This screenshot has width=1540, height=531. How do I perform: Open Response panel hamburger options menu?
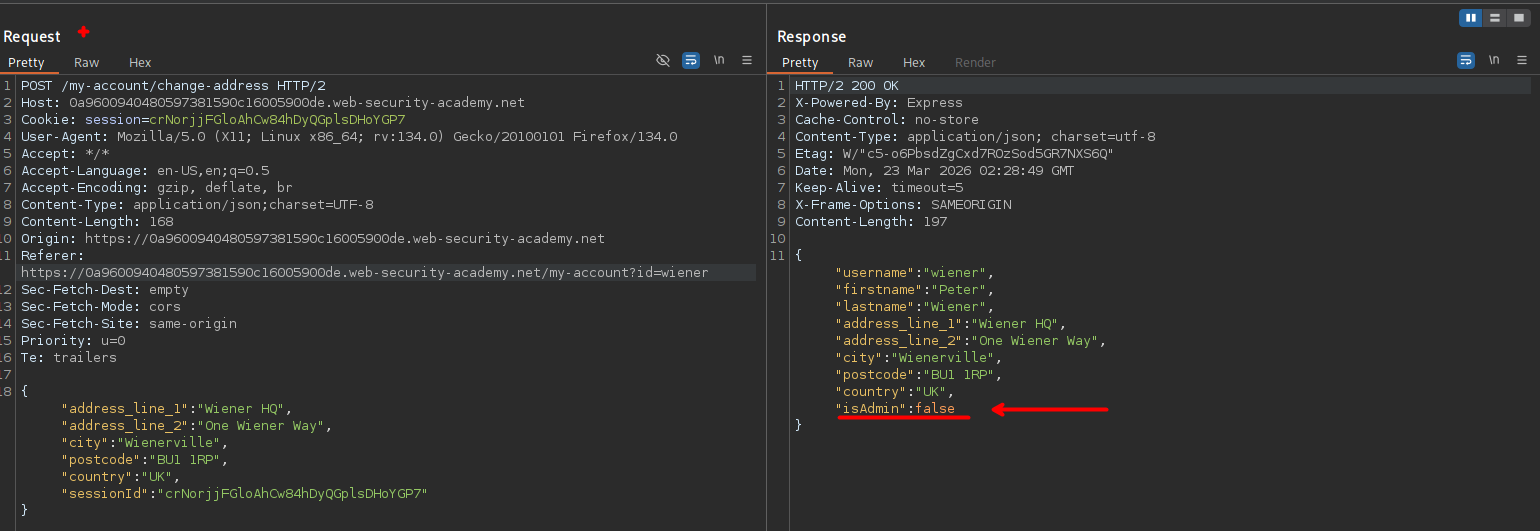pos(1521,61)
